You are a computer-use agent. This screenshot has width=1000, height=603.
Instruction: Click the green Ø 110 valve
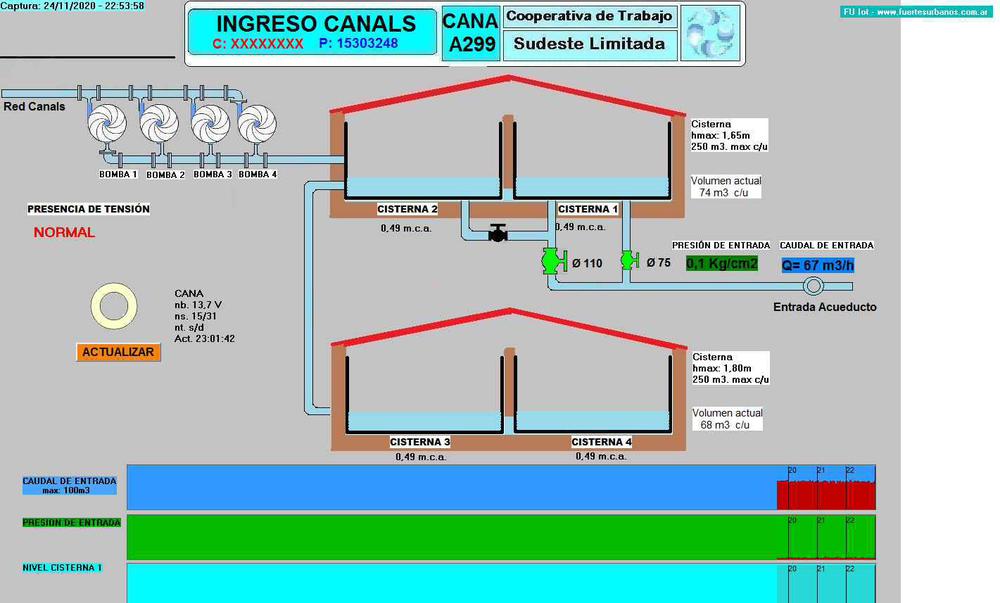(554, 261)
